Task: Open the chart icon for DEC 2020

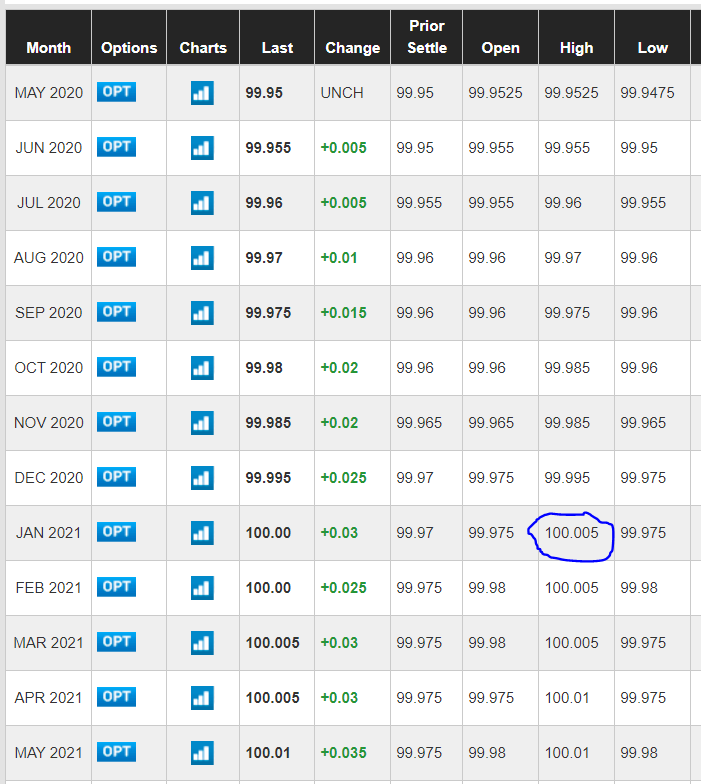Action: pos(202,478)
